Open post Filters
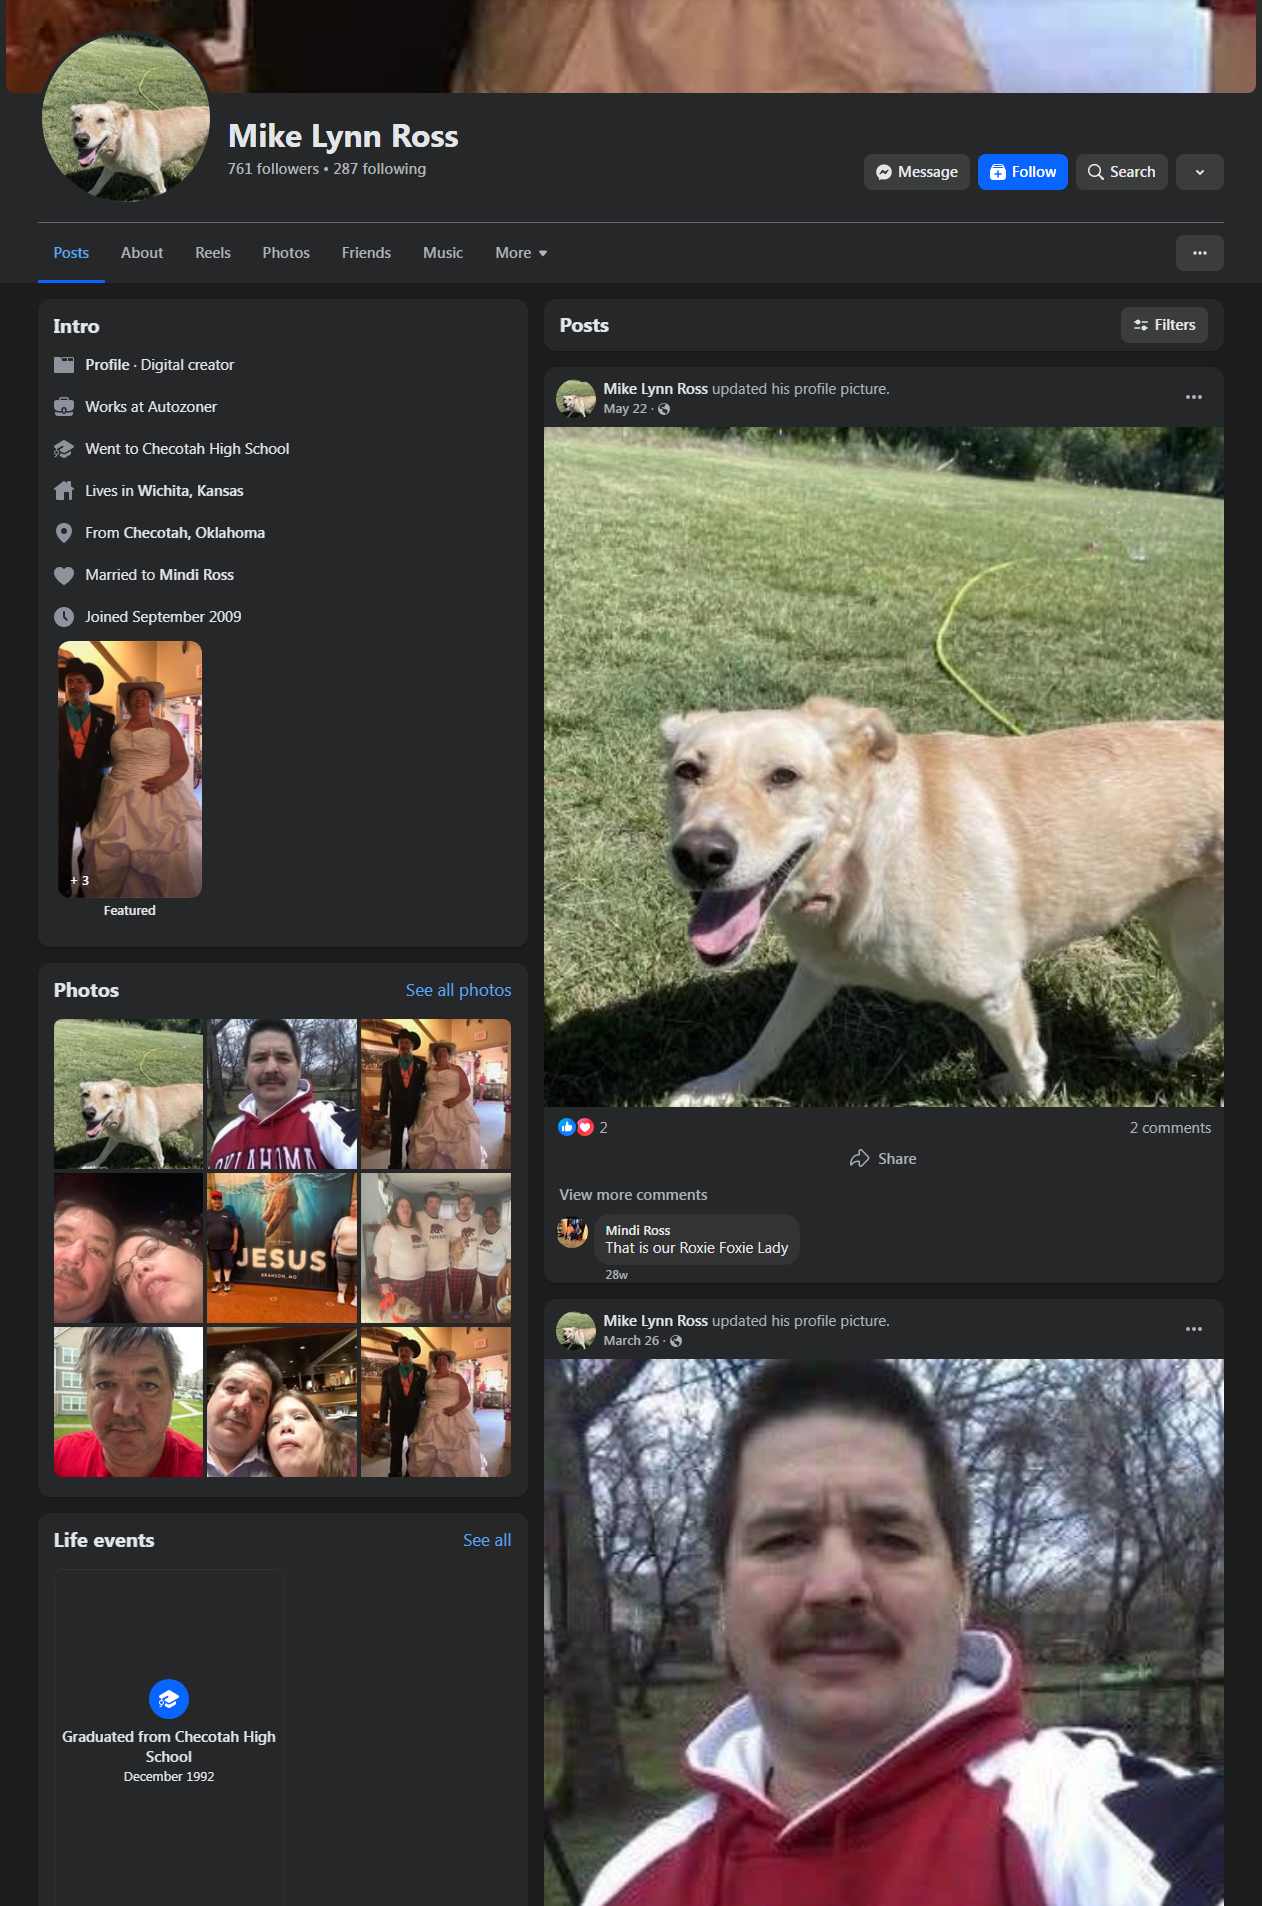 click(x=1164, y=325)
